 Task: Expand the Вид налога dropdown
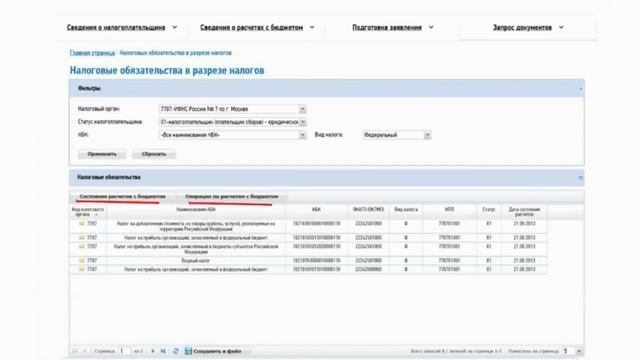[x=427, y=135]
